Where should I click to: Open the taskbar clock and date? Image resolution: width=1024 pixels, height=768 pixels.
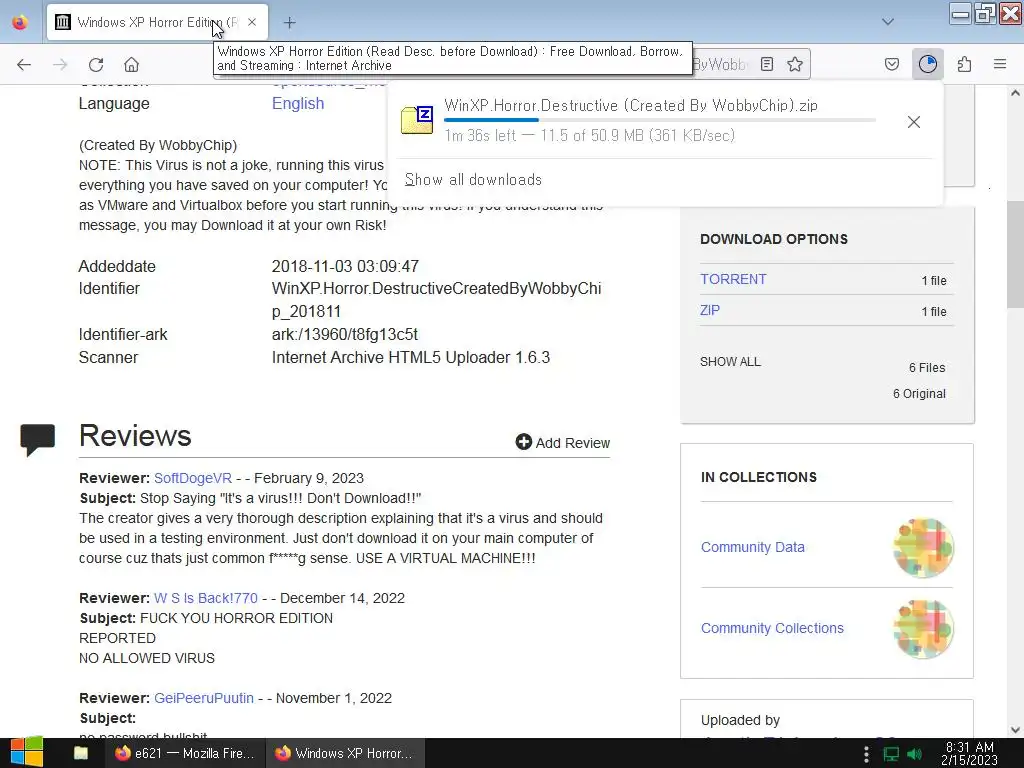pos(969,753)
